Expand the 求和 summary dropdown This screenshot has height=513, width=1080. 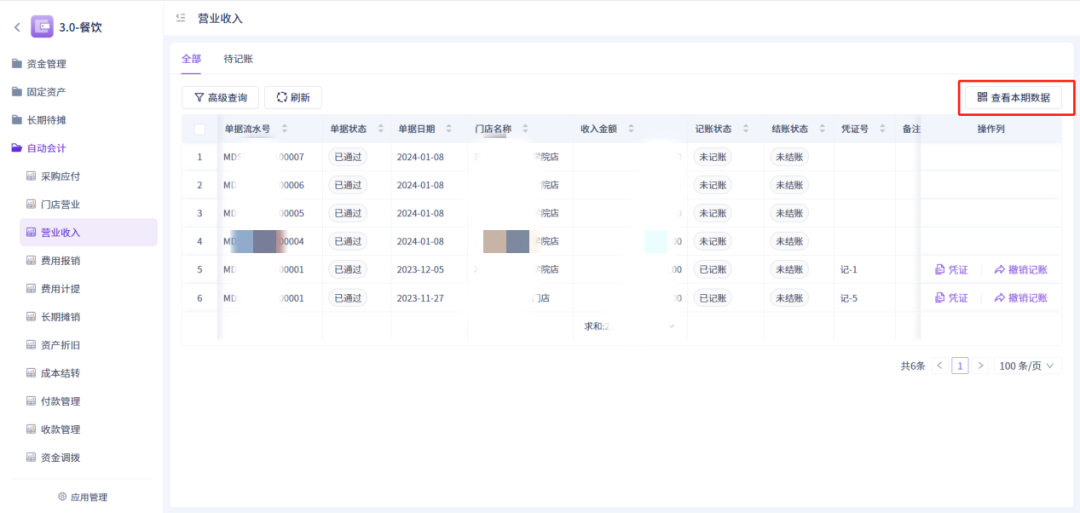pos(672,326)
